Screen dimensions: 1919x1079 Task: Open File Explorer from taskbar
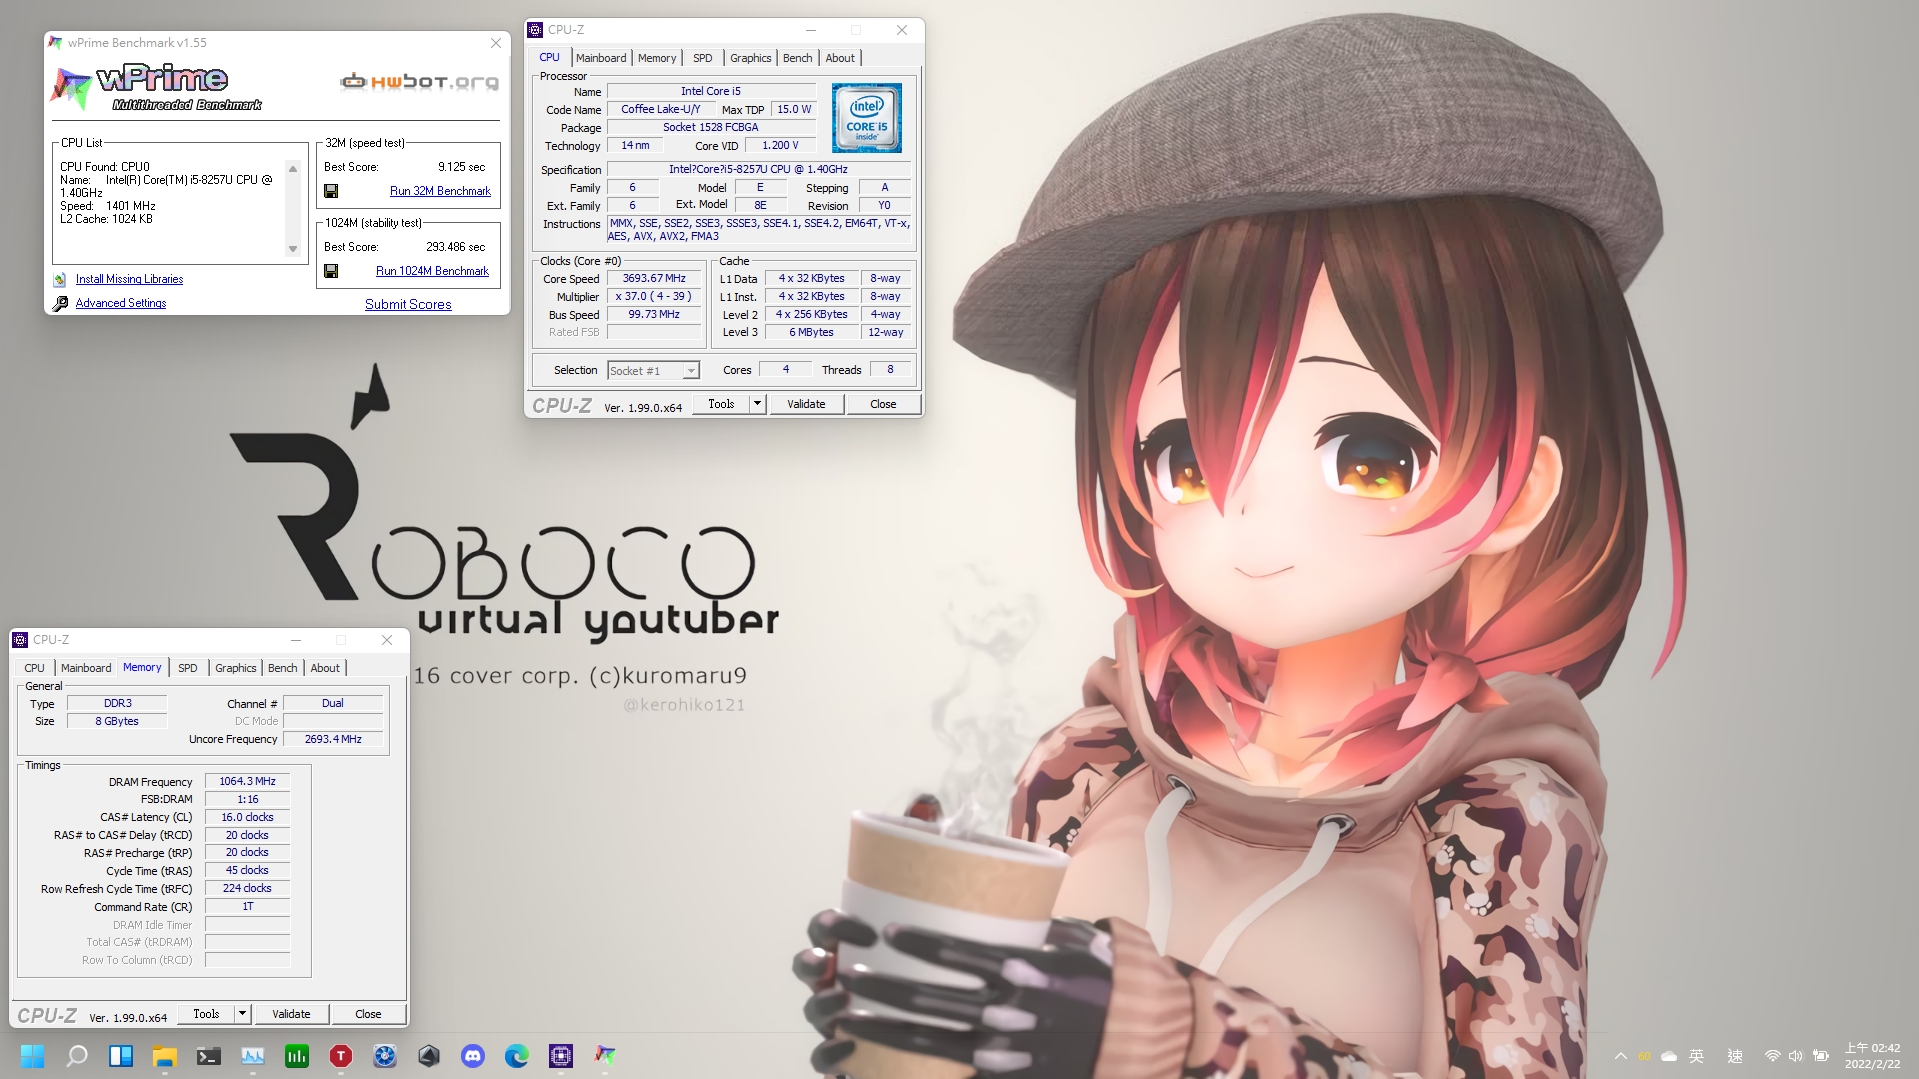click(165, 1056)
